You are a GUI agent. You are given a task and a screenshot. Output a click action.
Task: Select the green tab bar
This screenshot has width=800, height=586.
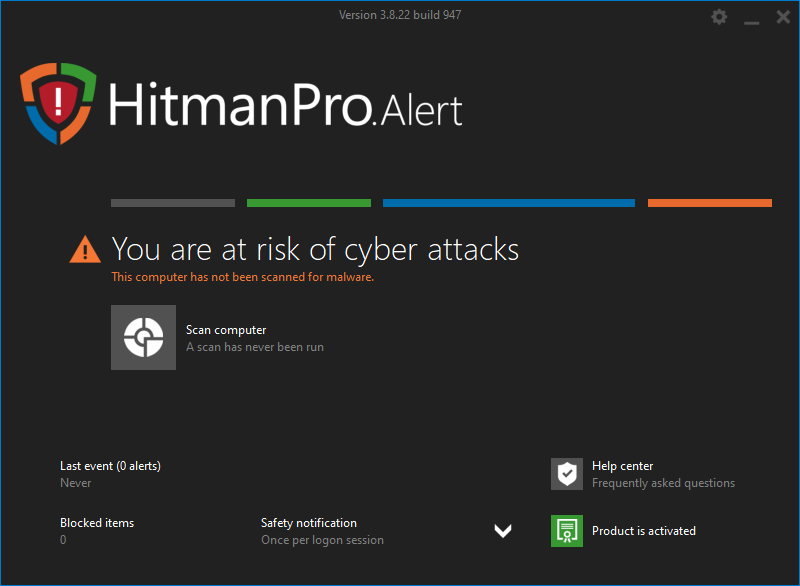click(309, 203)
